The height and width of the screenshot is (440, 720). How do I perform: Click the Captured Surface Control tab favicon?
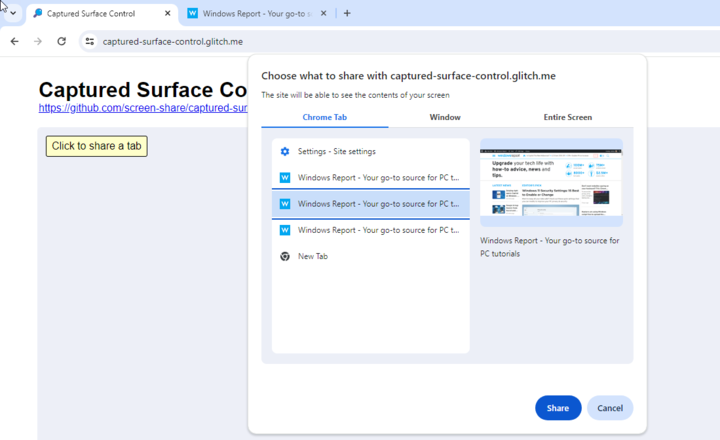click(38, 13)
